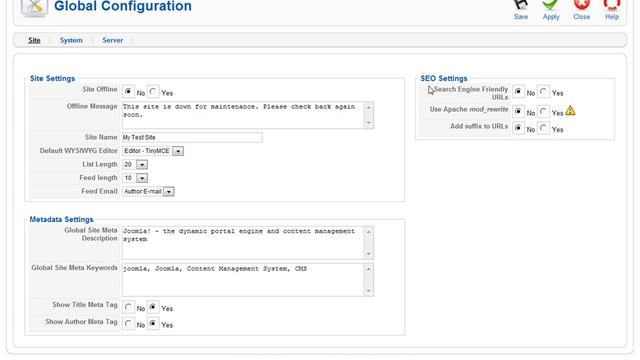Set Show Title Meta Tag to Yes

(153, 307)
